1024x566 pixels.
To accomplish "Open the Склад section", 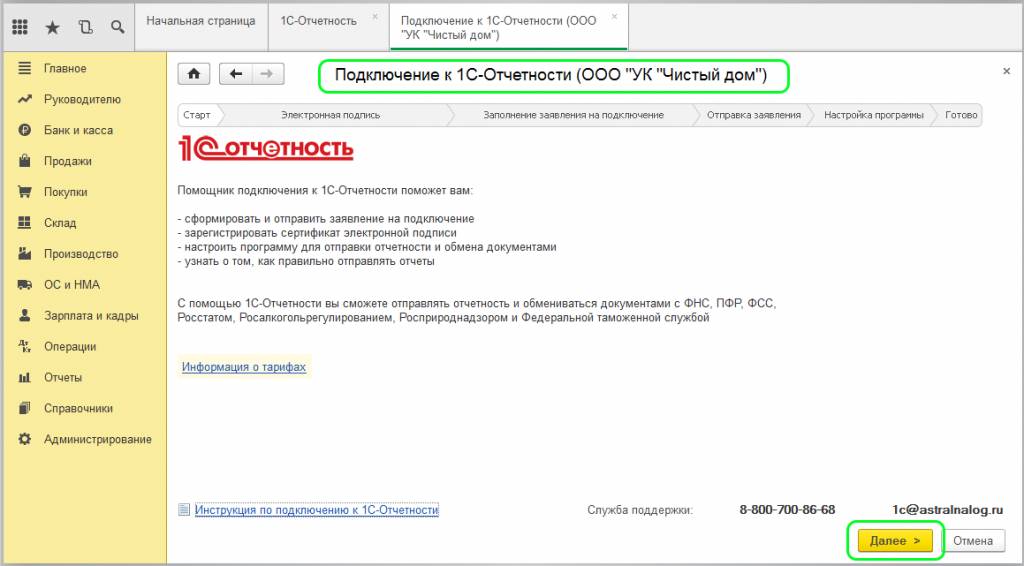I will (60, 223).
